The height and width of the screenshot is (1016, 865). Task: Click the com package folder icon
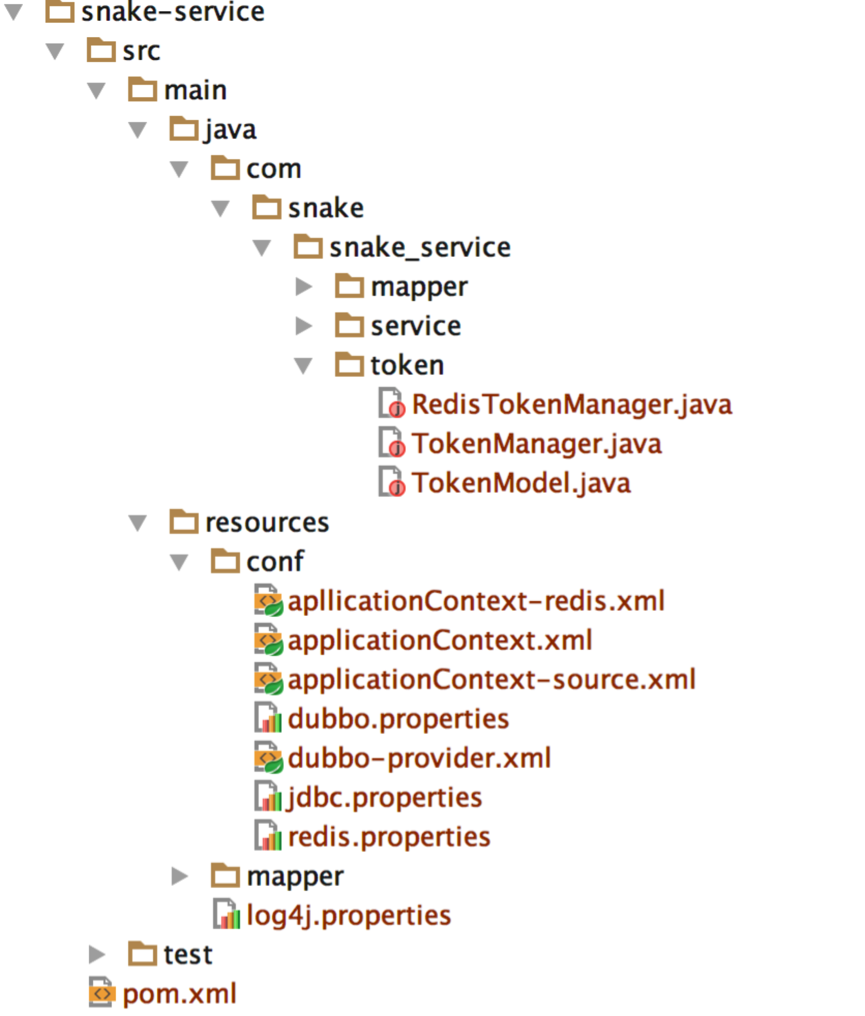225,168
